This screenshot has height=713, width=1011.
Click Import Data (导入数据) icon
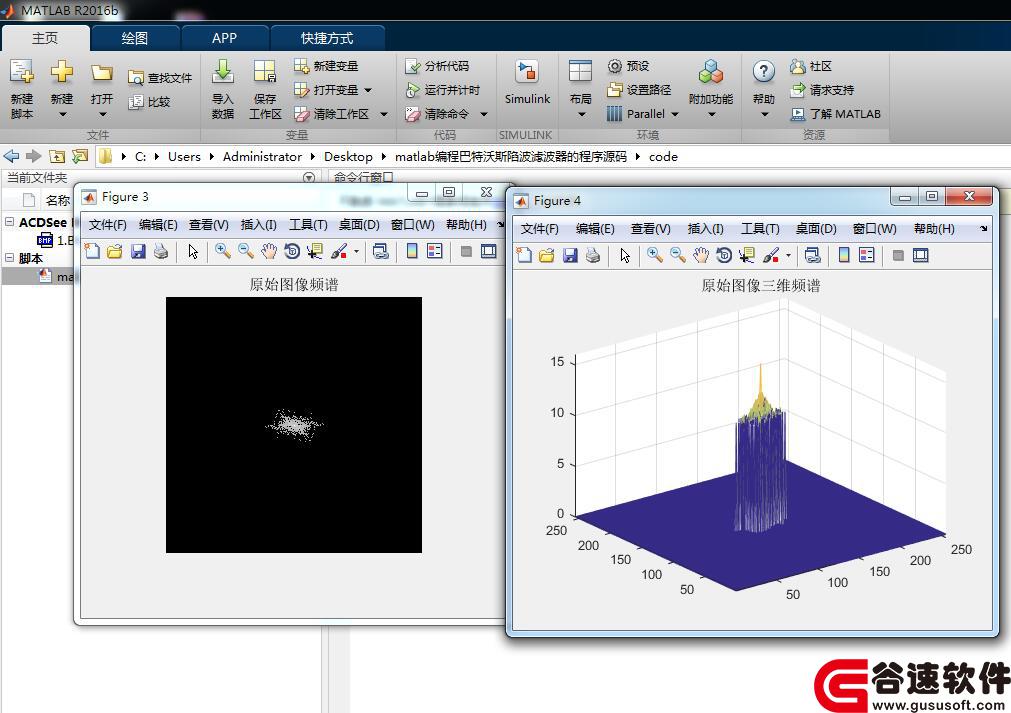(223, 72)
